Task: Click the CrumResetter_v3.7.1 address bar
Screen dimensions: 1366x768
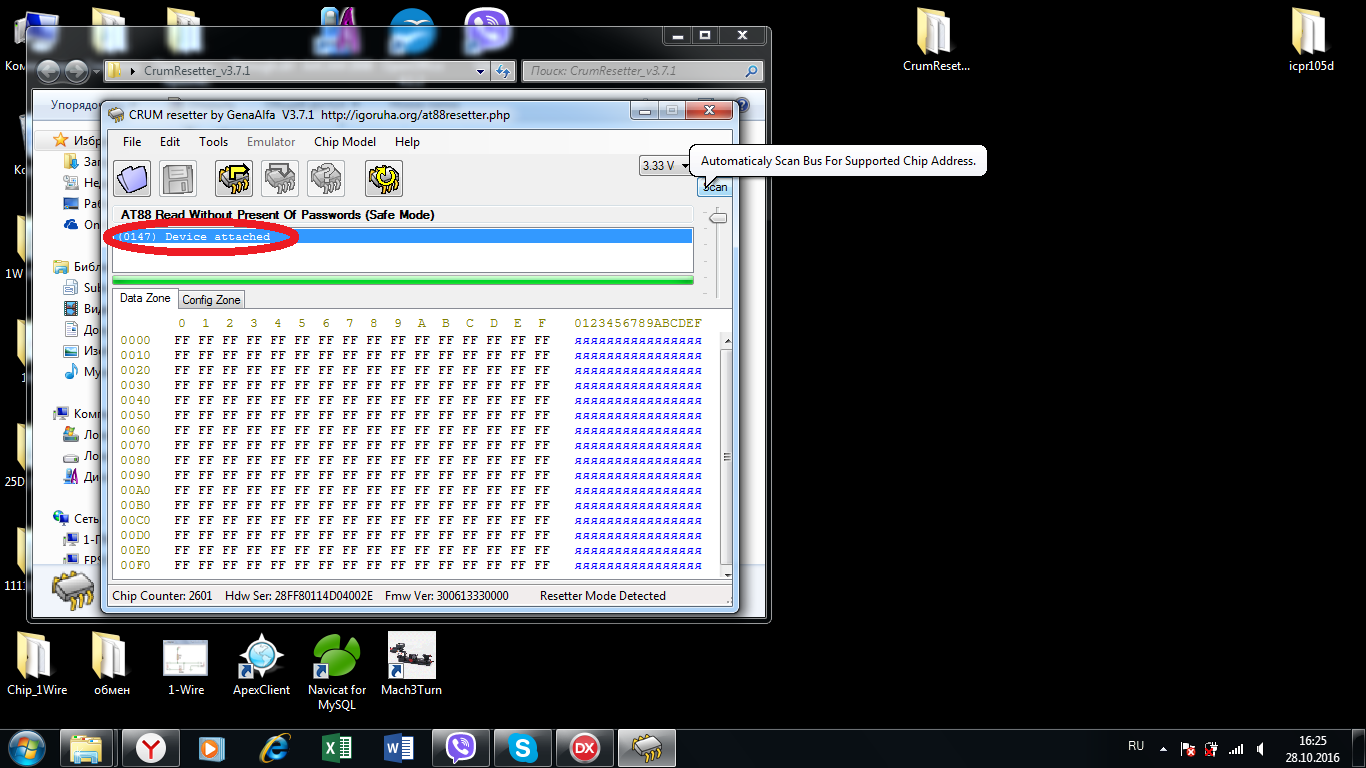Action: [300, 71]
